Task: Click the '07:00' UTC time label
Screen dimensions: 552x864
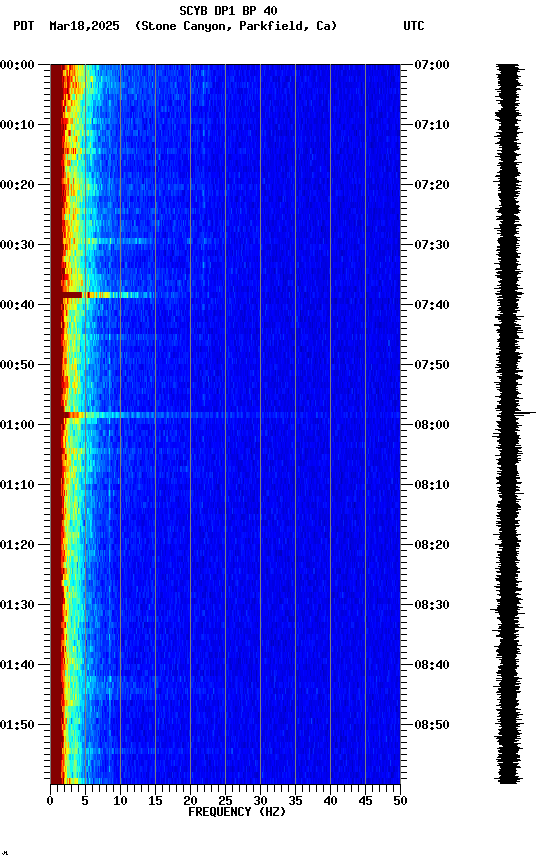Action: 432,65
